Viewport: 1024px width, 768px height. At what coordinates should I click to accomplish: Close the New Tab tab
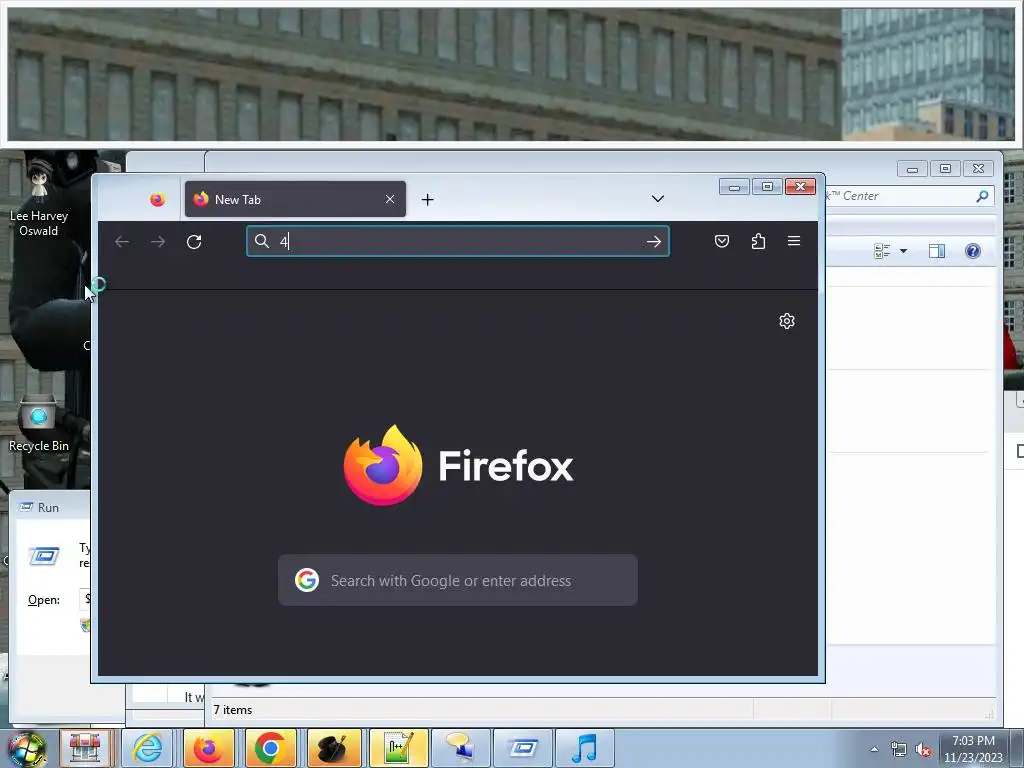point(390,199)
